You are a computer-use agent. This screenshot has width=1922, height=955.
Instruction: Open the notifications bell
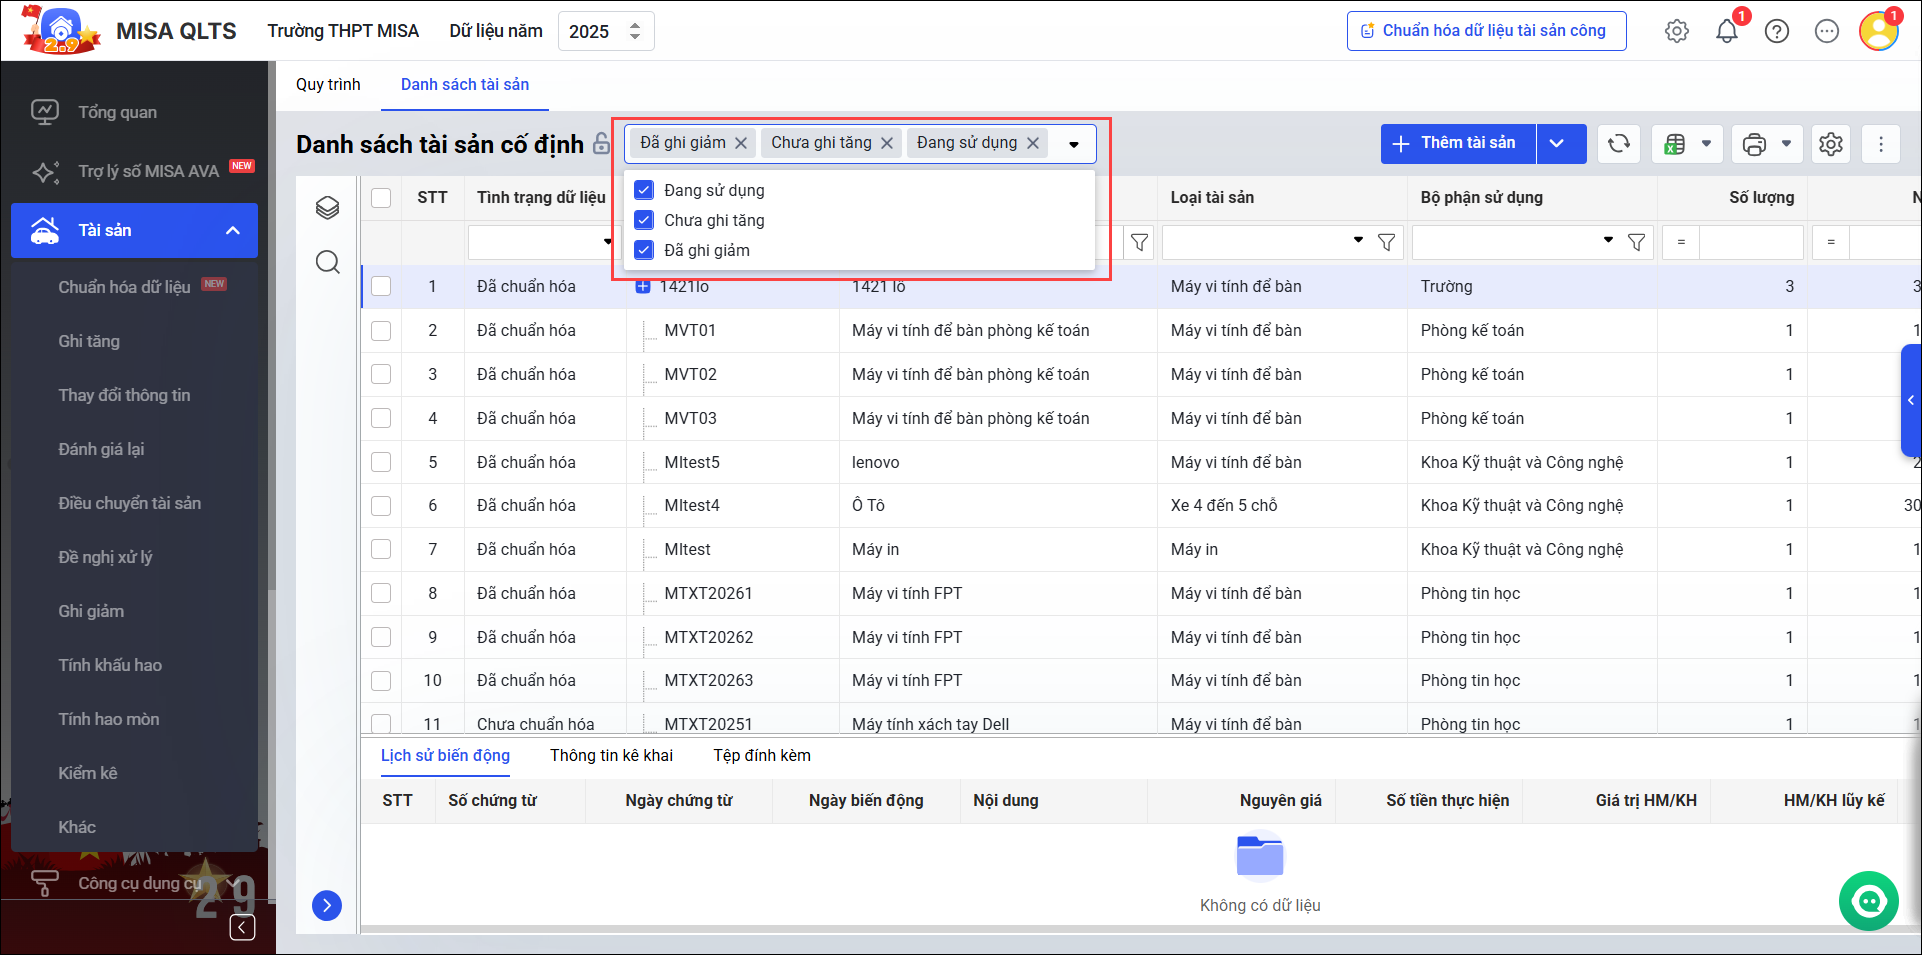click(1727, 31)
